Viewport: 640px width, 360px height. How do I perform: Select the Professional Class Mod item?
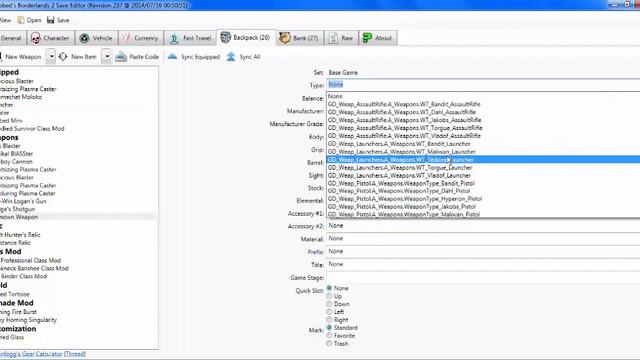point(31,260)
